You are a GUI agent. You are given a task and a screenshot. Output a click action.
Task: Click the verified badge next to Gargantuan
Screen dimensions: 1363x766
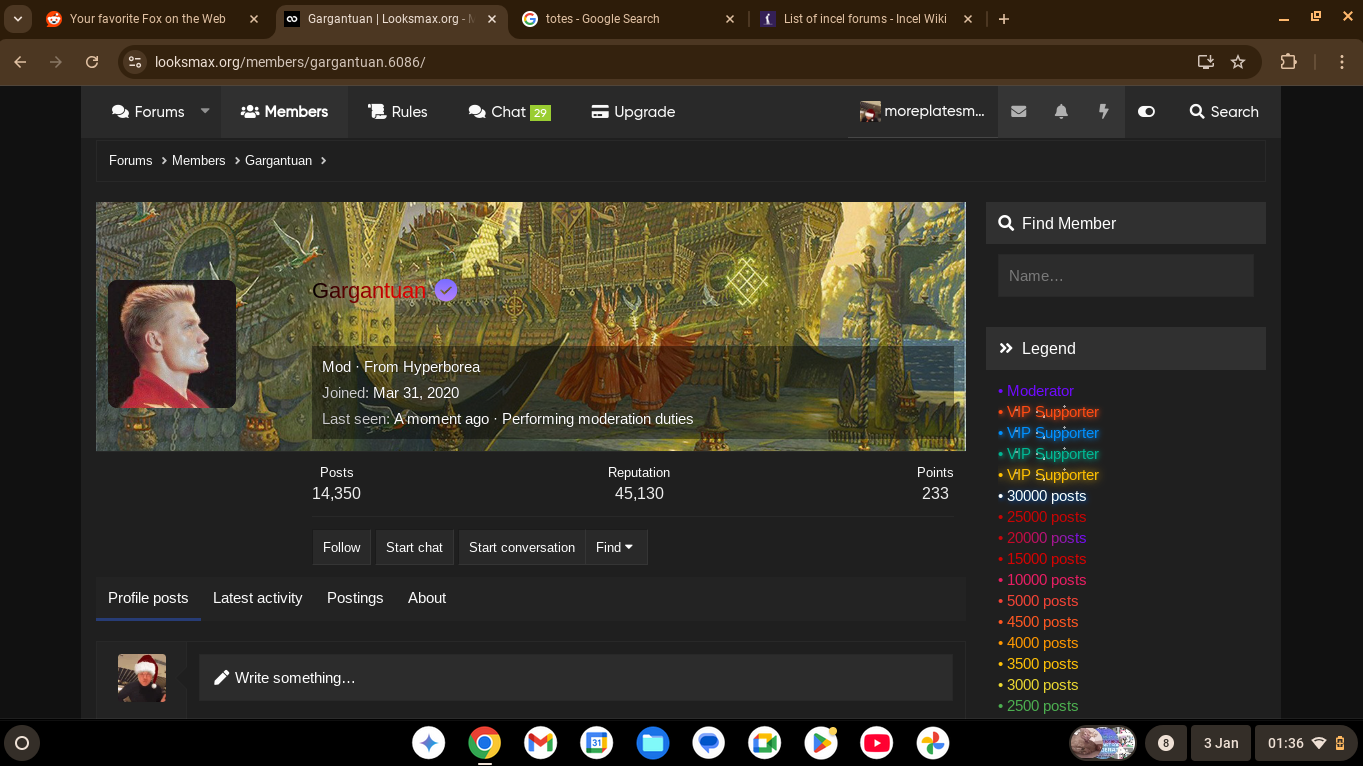coord(445,290)
